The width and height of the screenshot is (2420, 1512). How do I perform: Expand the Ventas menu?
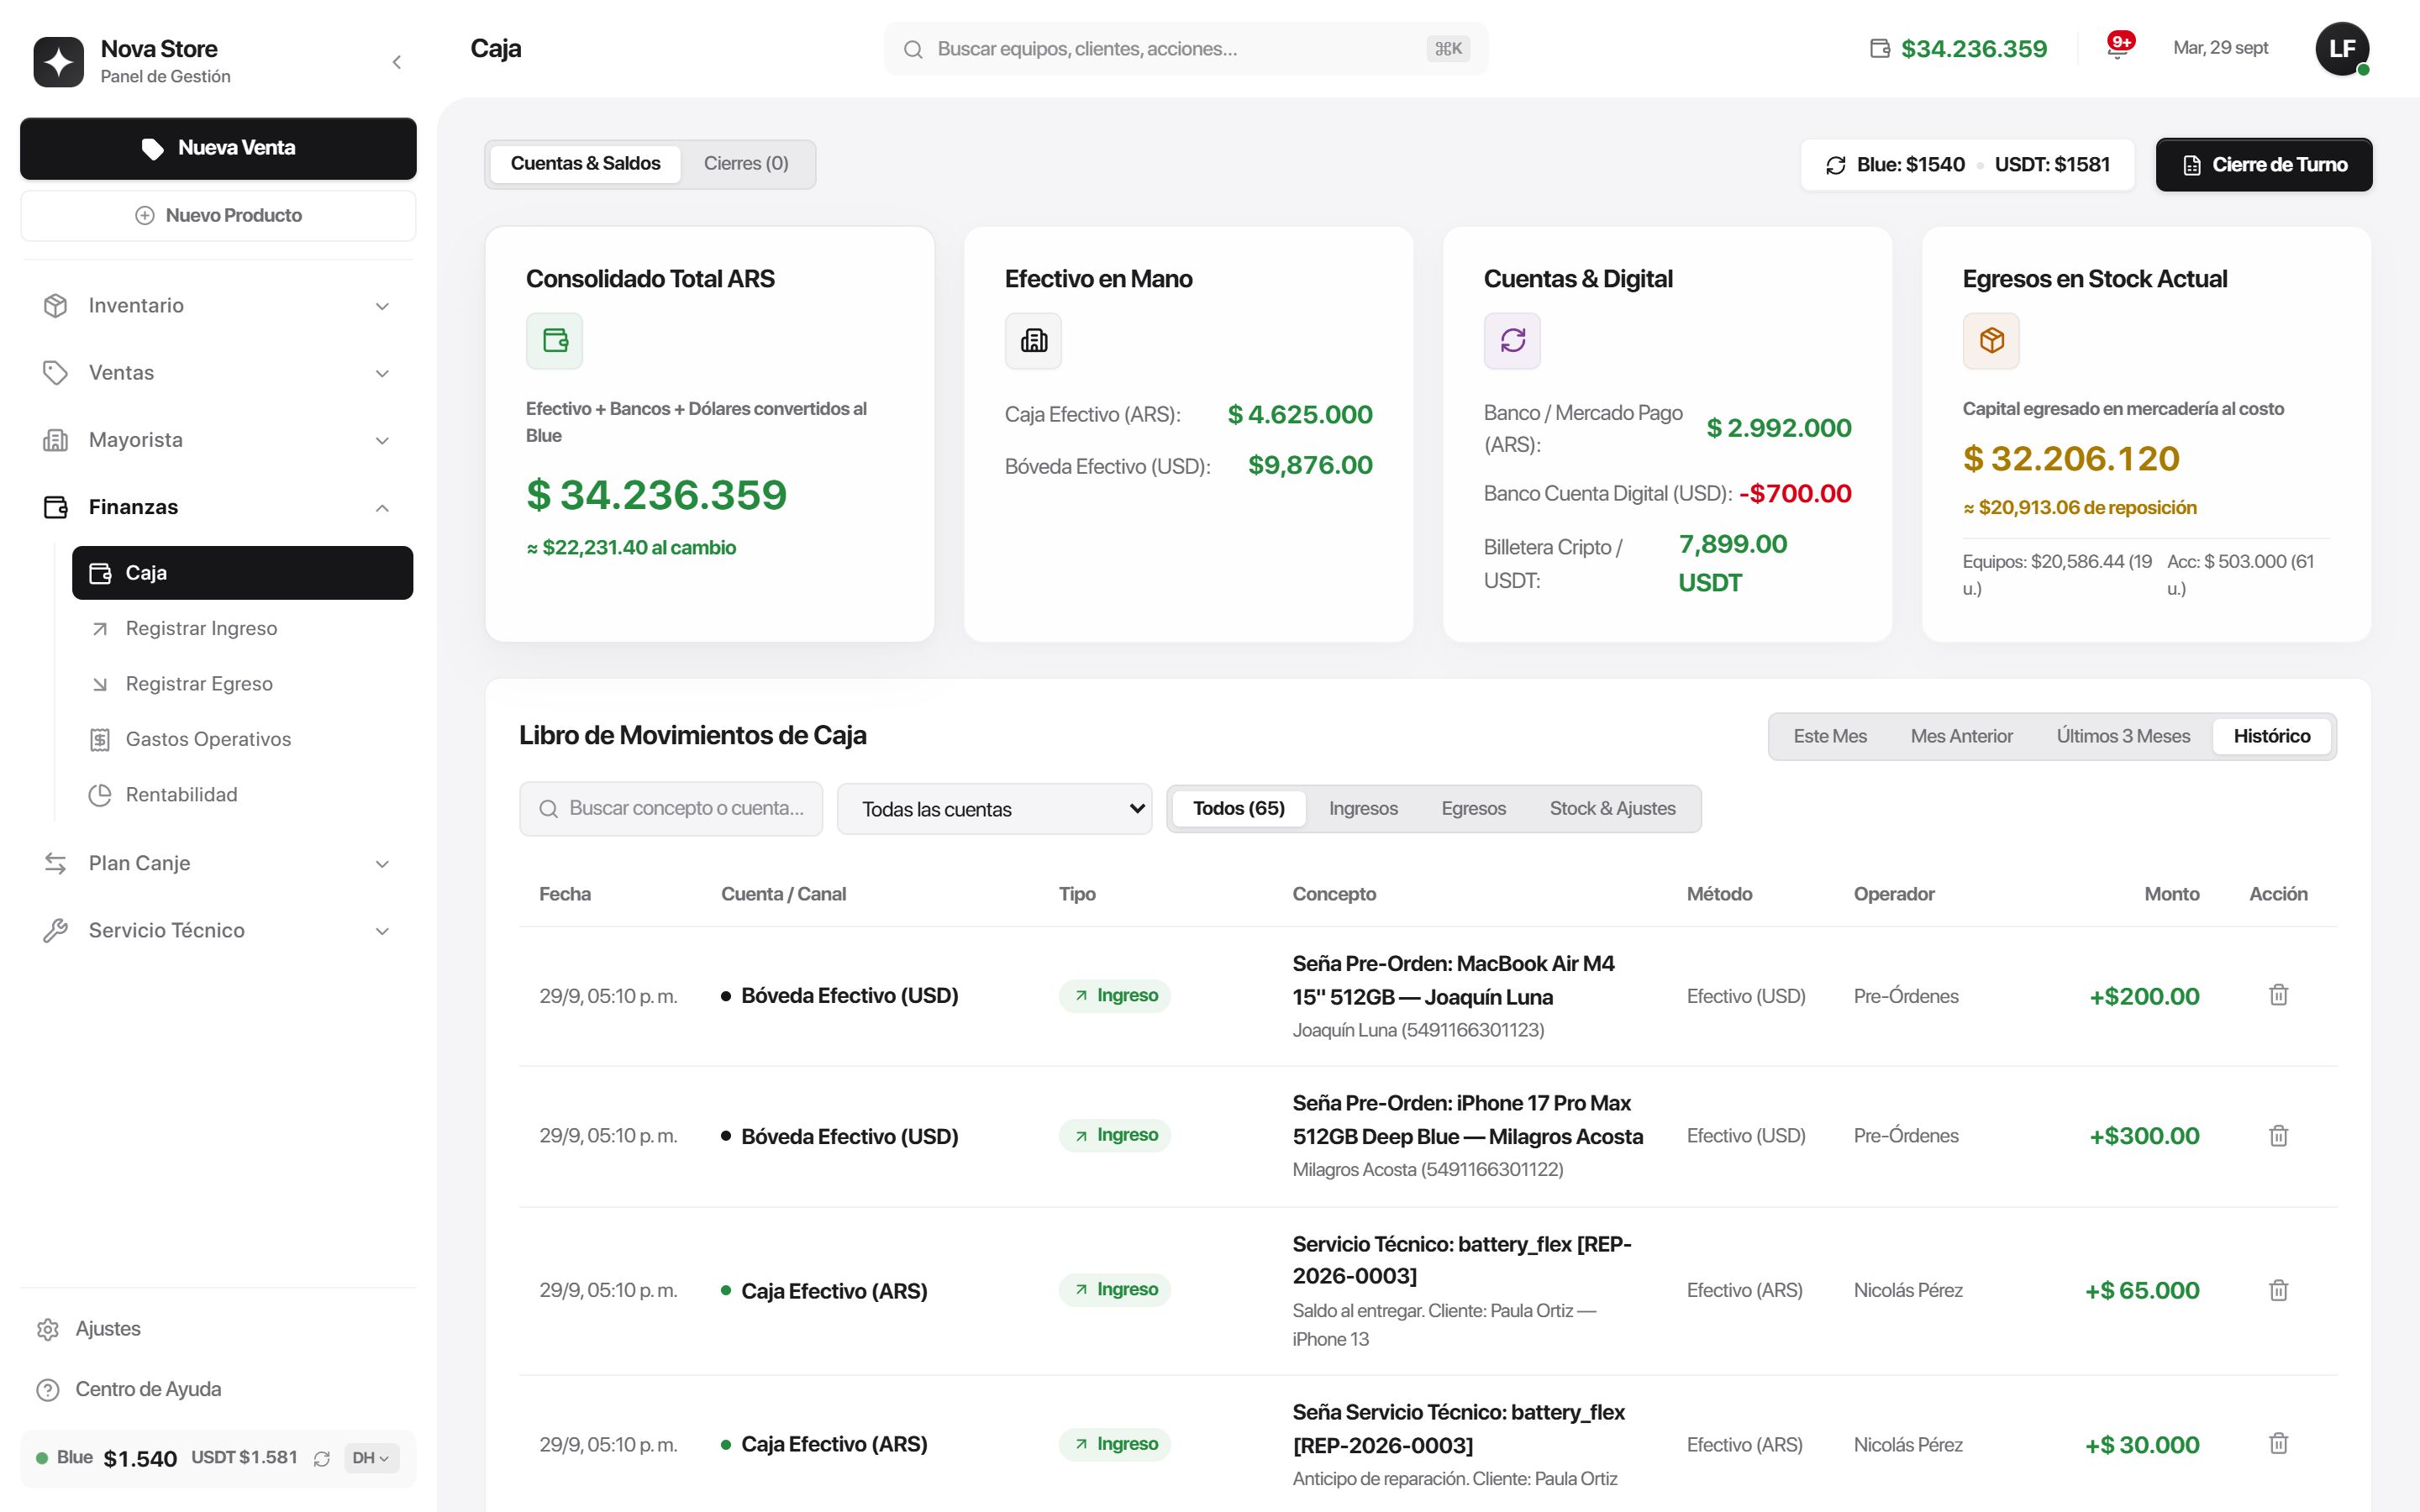click(218, 373)
